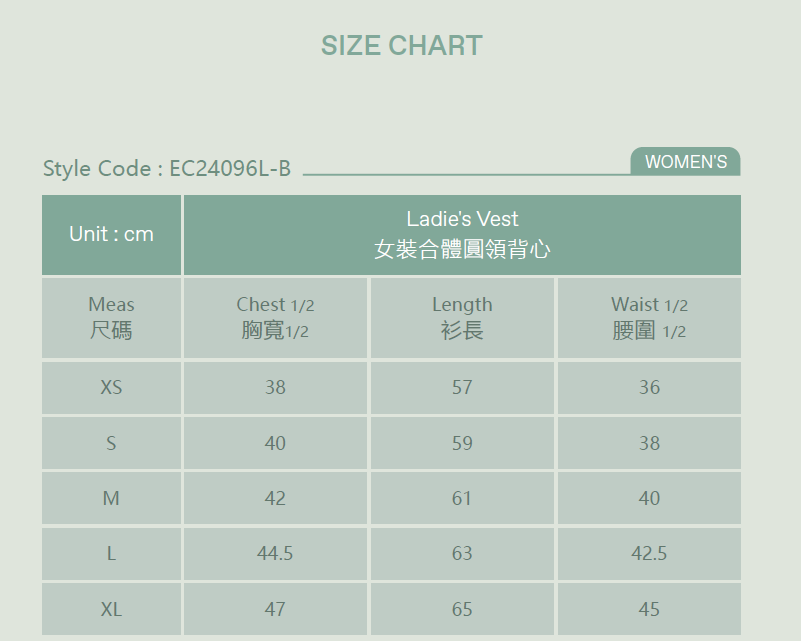Select the WOMEN'S tab label
801x641 pixels.
pyautogui.click(x=686, y=162)
